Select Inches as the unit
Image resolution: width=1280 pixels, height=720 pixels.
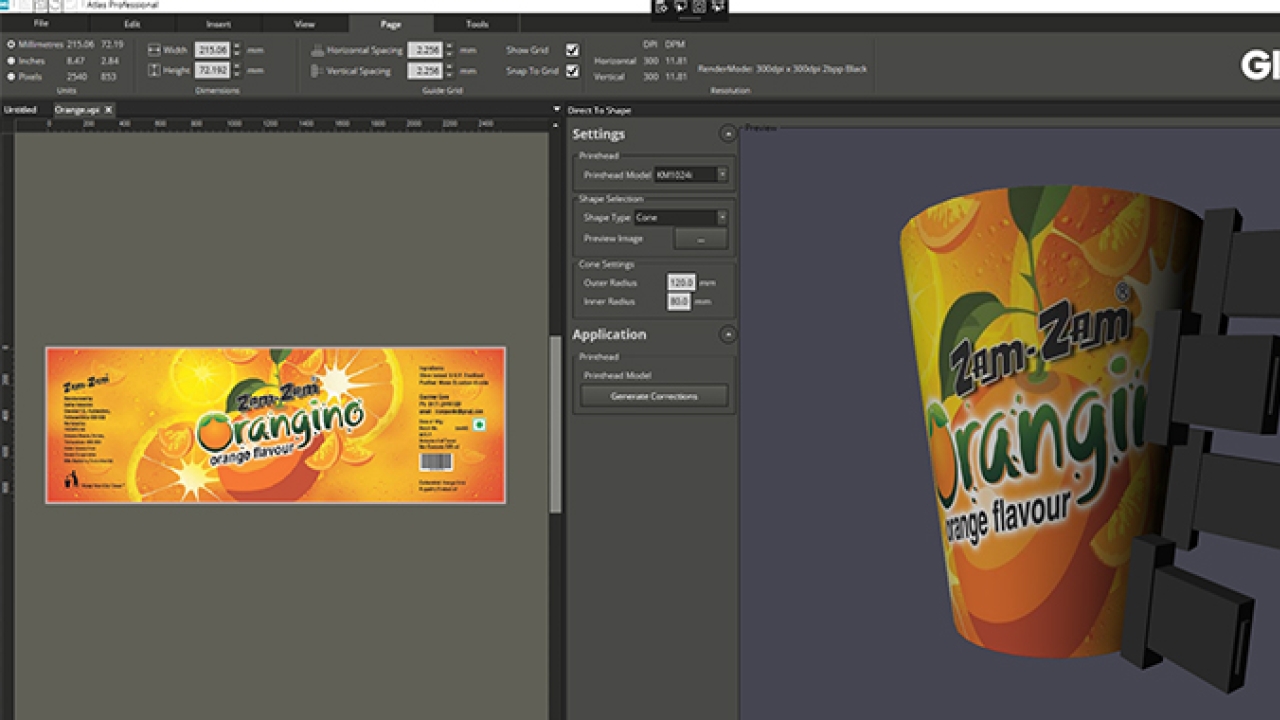point(11,60)
